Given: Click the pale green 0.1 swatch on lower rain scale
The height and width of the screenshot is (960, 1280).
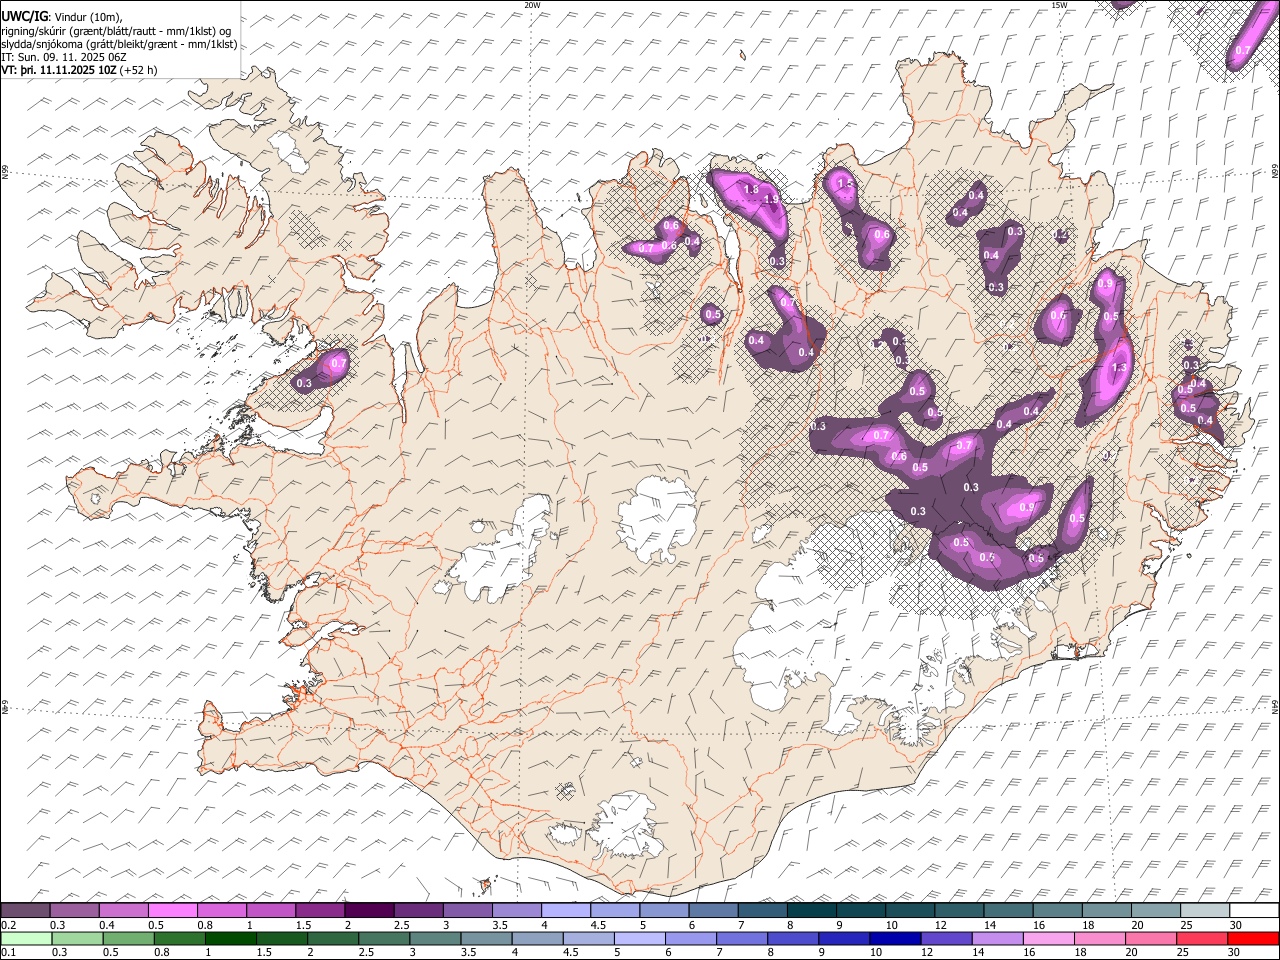Looking at the screenshot, I should click(26, 938).
